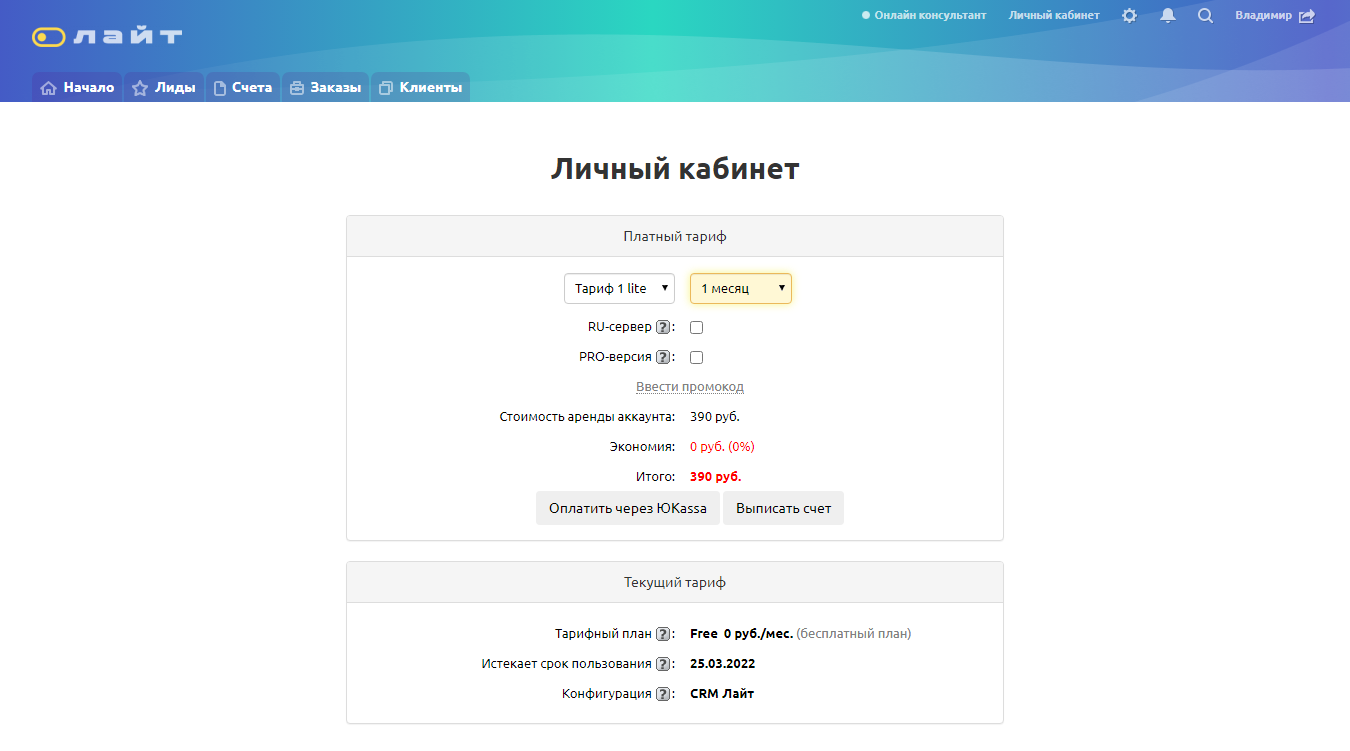Viewport: 1350px width, 751px height.
Task: Open notifications bell icon
Action: pos(1167,16)
